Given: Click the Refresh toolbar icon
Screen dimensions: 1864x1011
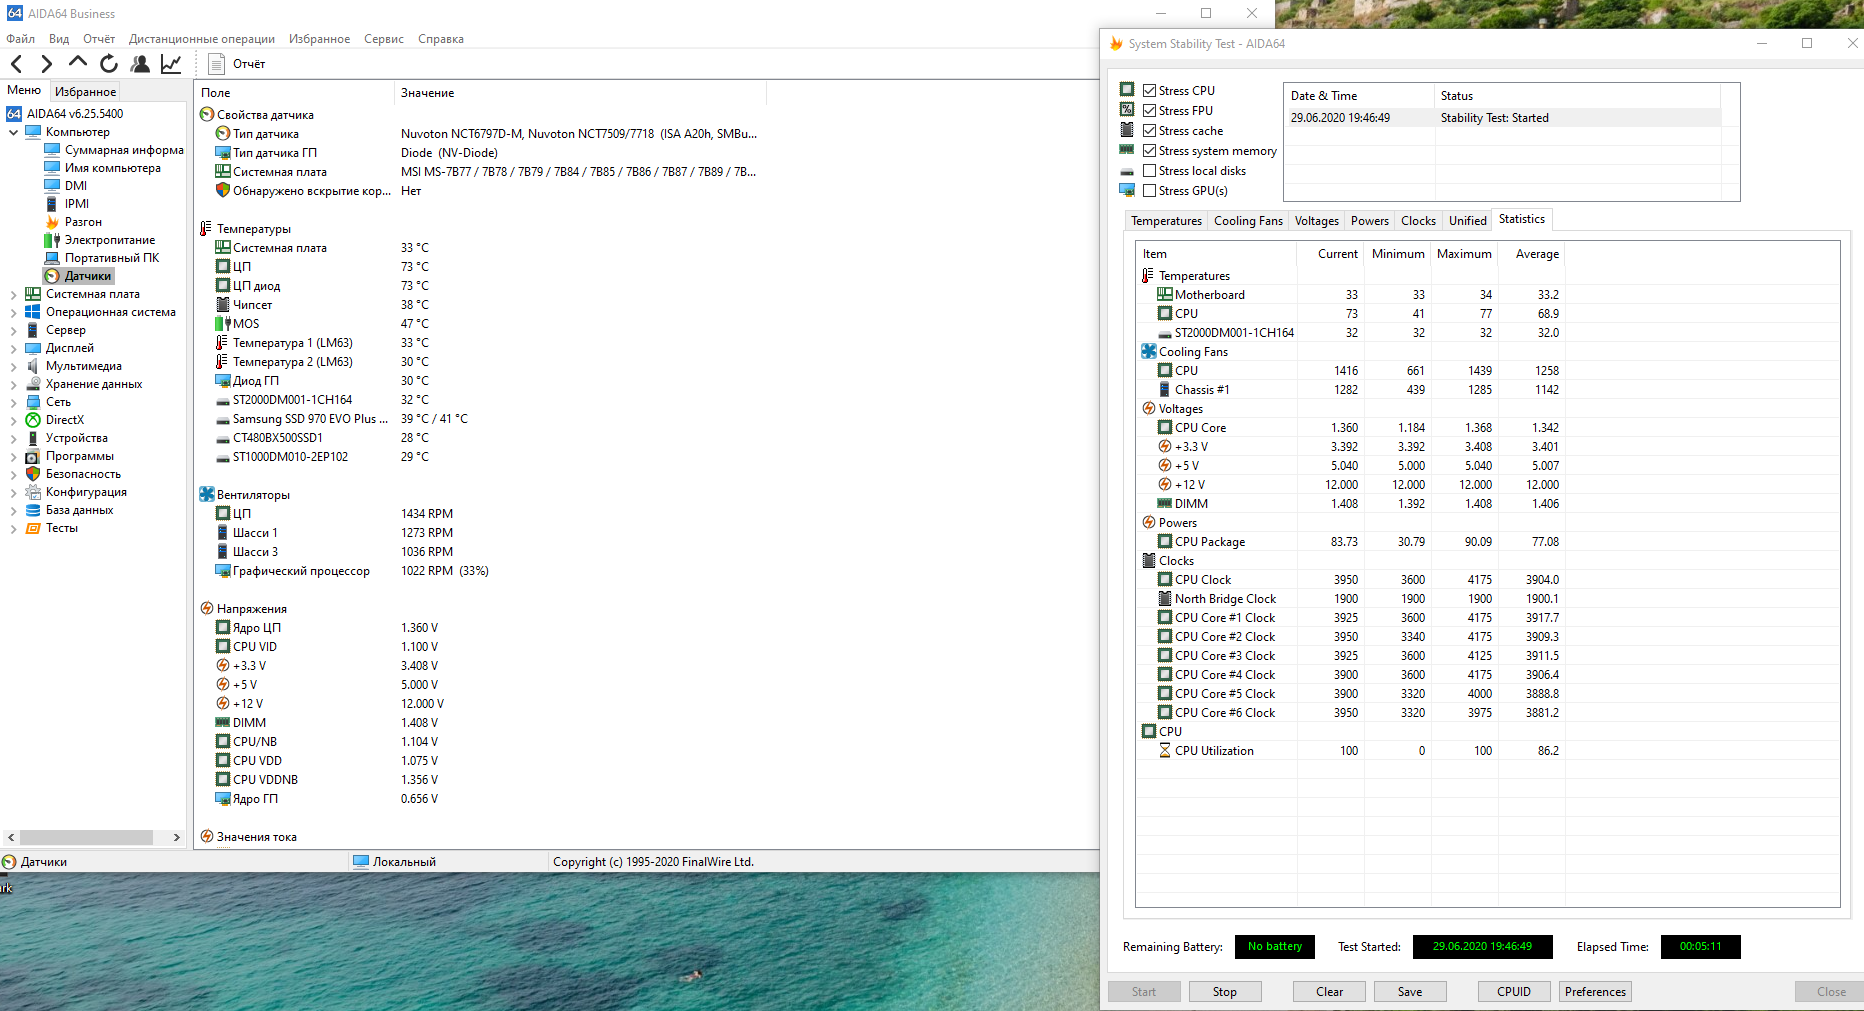Looking at the screenshot, I should click(109, 64).
